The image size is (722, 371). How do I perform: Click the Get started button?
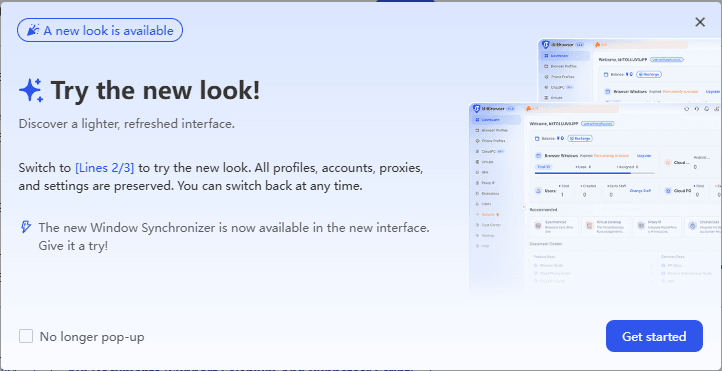(654, 336)
